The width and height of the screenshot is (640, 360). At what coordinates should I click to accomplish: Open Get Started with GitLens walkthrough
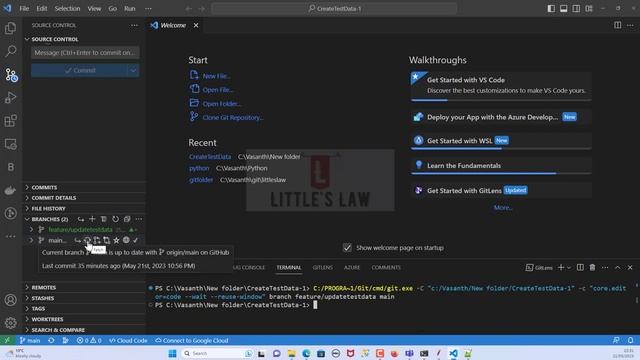coord(501,190)
